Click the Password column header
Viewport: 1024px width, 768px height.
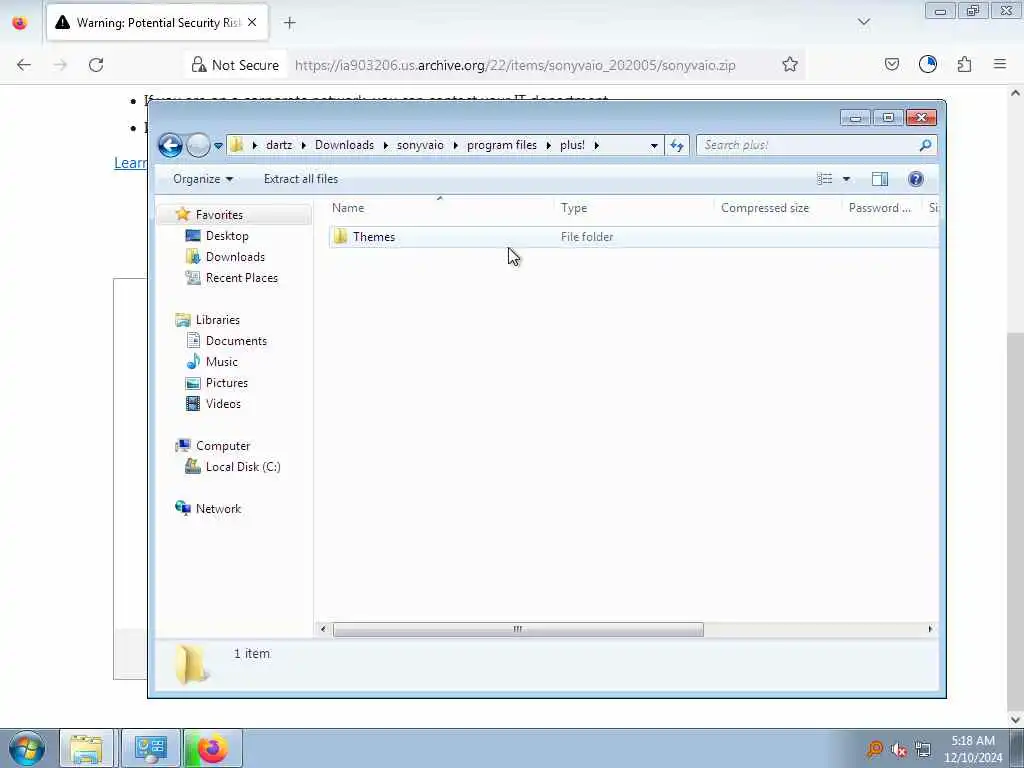[883, 208]
